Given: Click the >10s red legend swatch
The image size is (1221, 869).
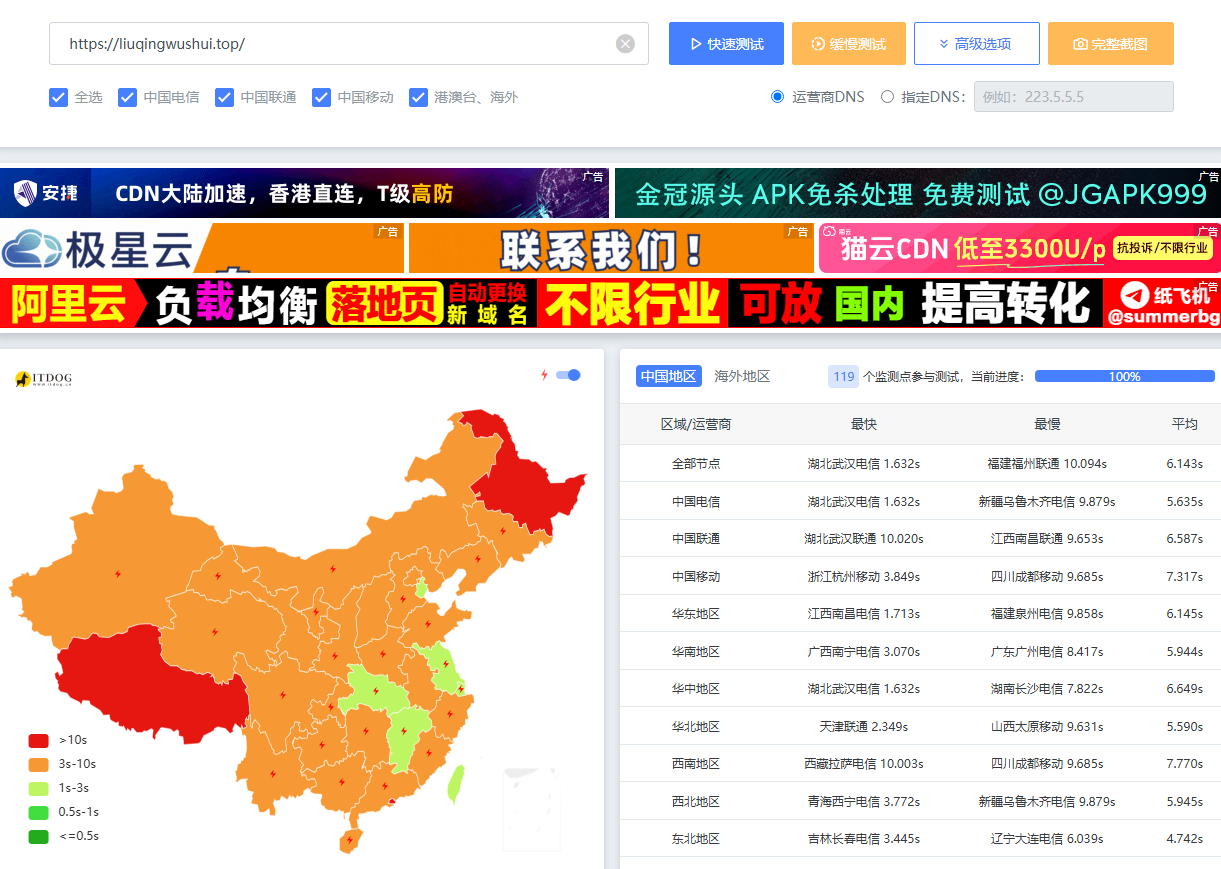Looking at the screenshot, I should click(x=38, y=740).
